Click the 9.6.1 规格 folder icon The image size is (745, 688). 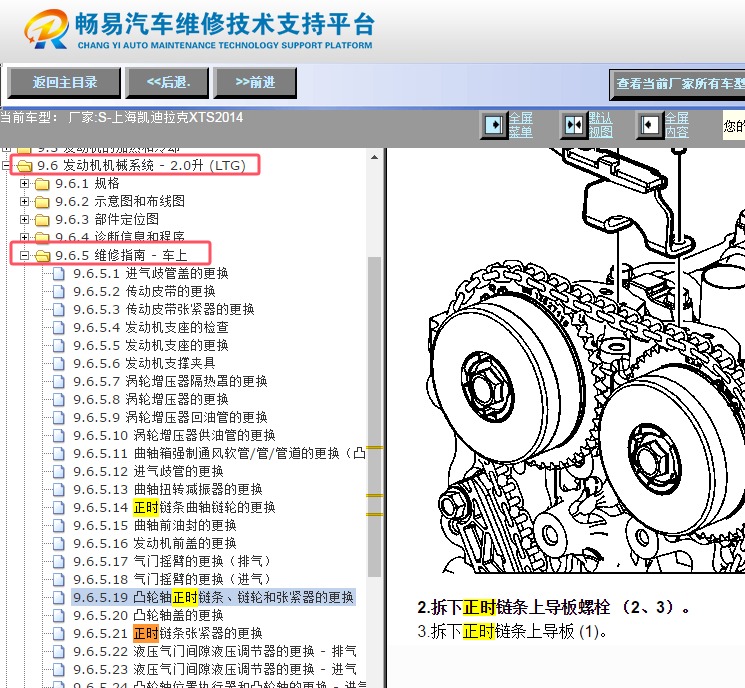tap(42, 184)
